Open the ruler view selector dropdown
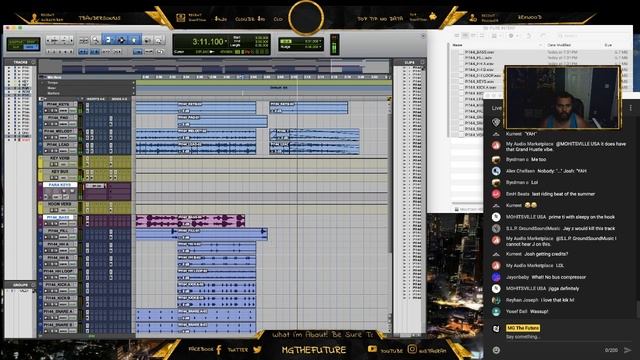This screenshot has height=360, width=640. coord(41,77)
